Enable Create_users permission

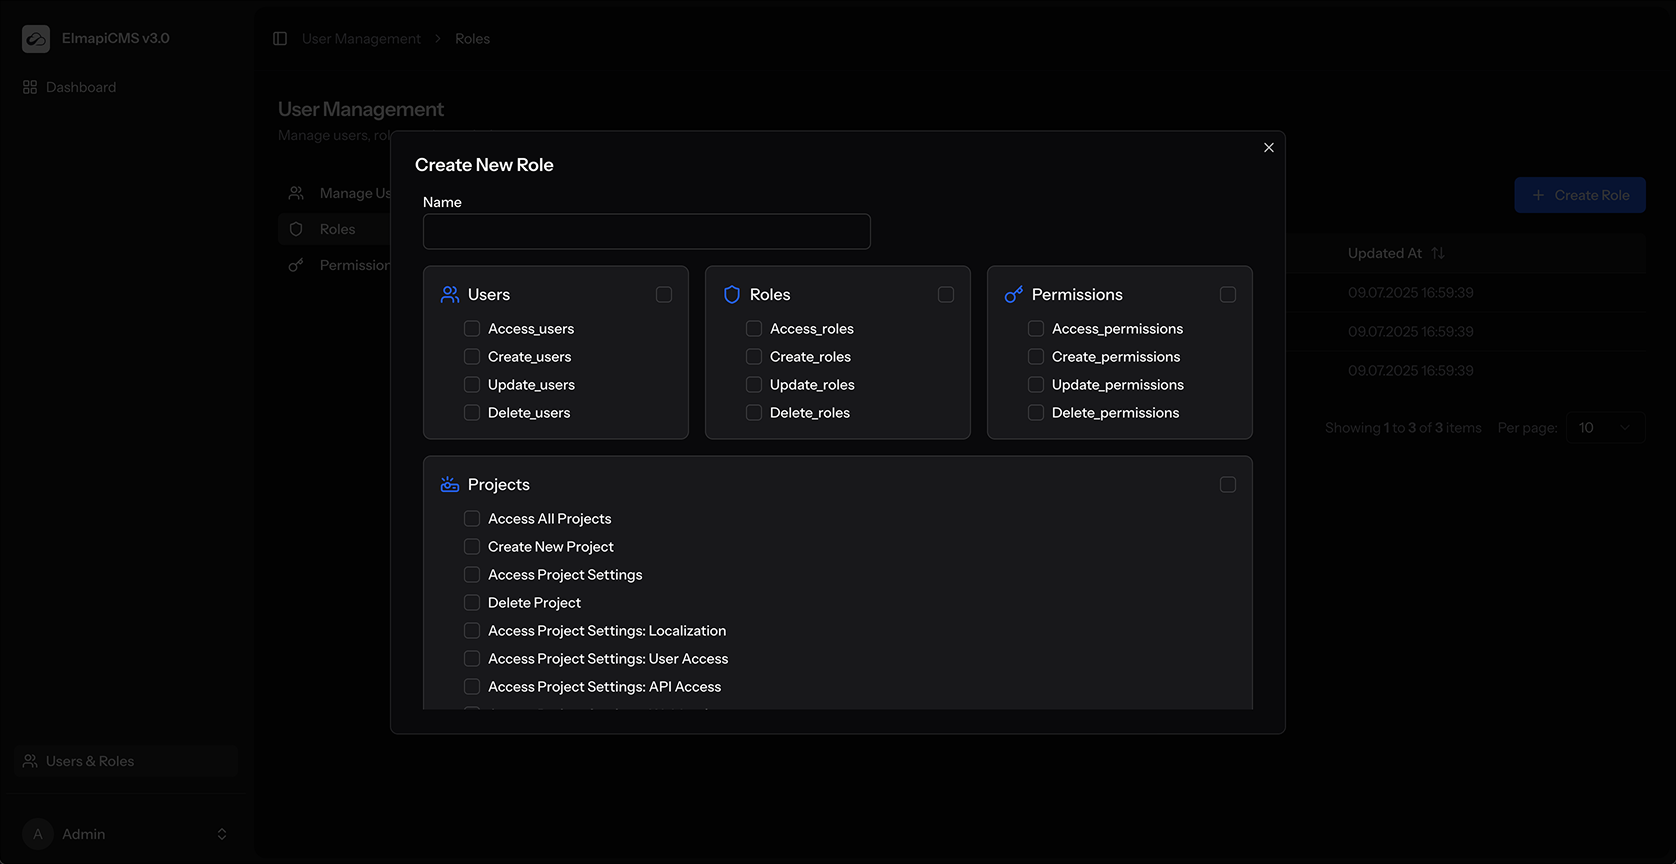click(472, 356)
